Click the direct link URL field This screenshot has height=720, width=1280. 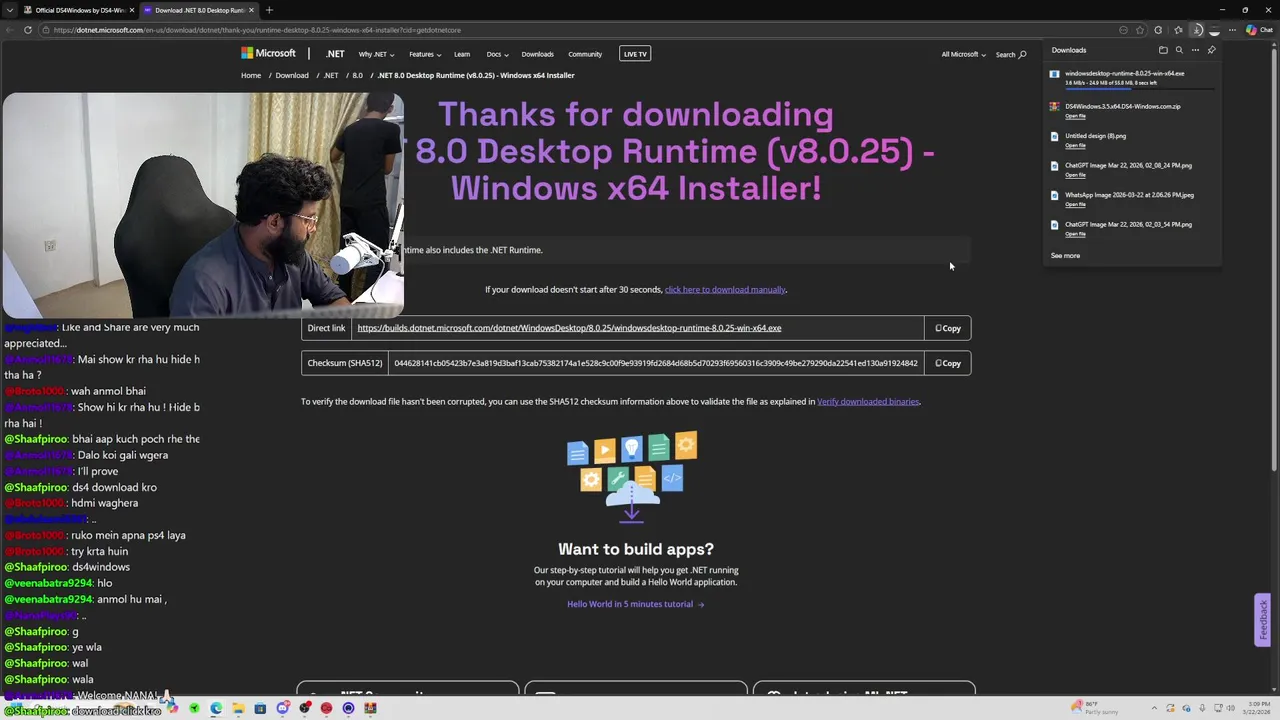click(638, 328)
